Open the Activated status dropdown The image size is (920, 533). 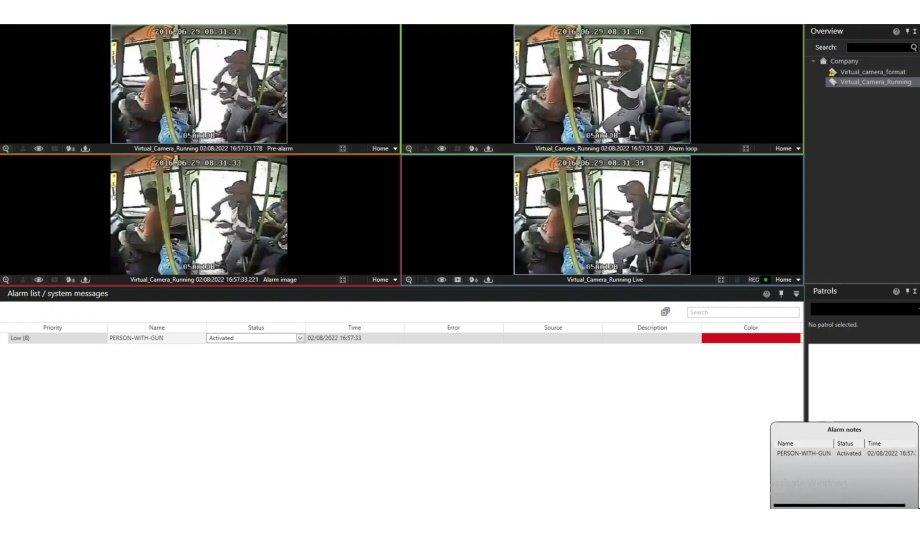pos(300,338)
